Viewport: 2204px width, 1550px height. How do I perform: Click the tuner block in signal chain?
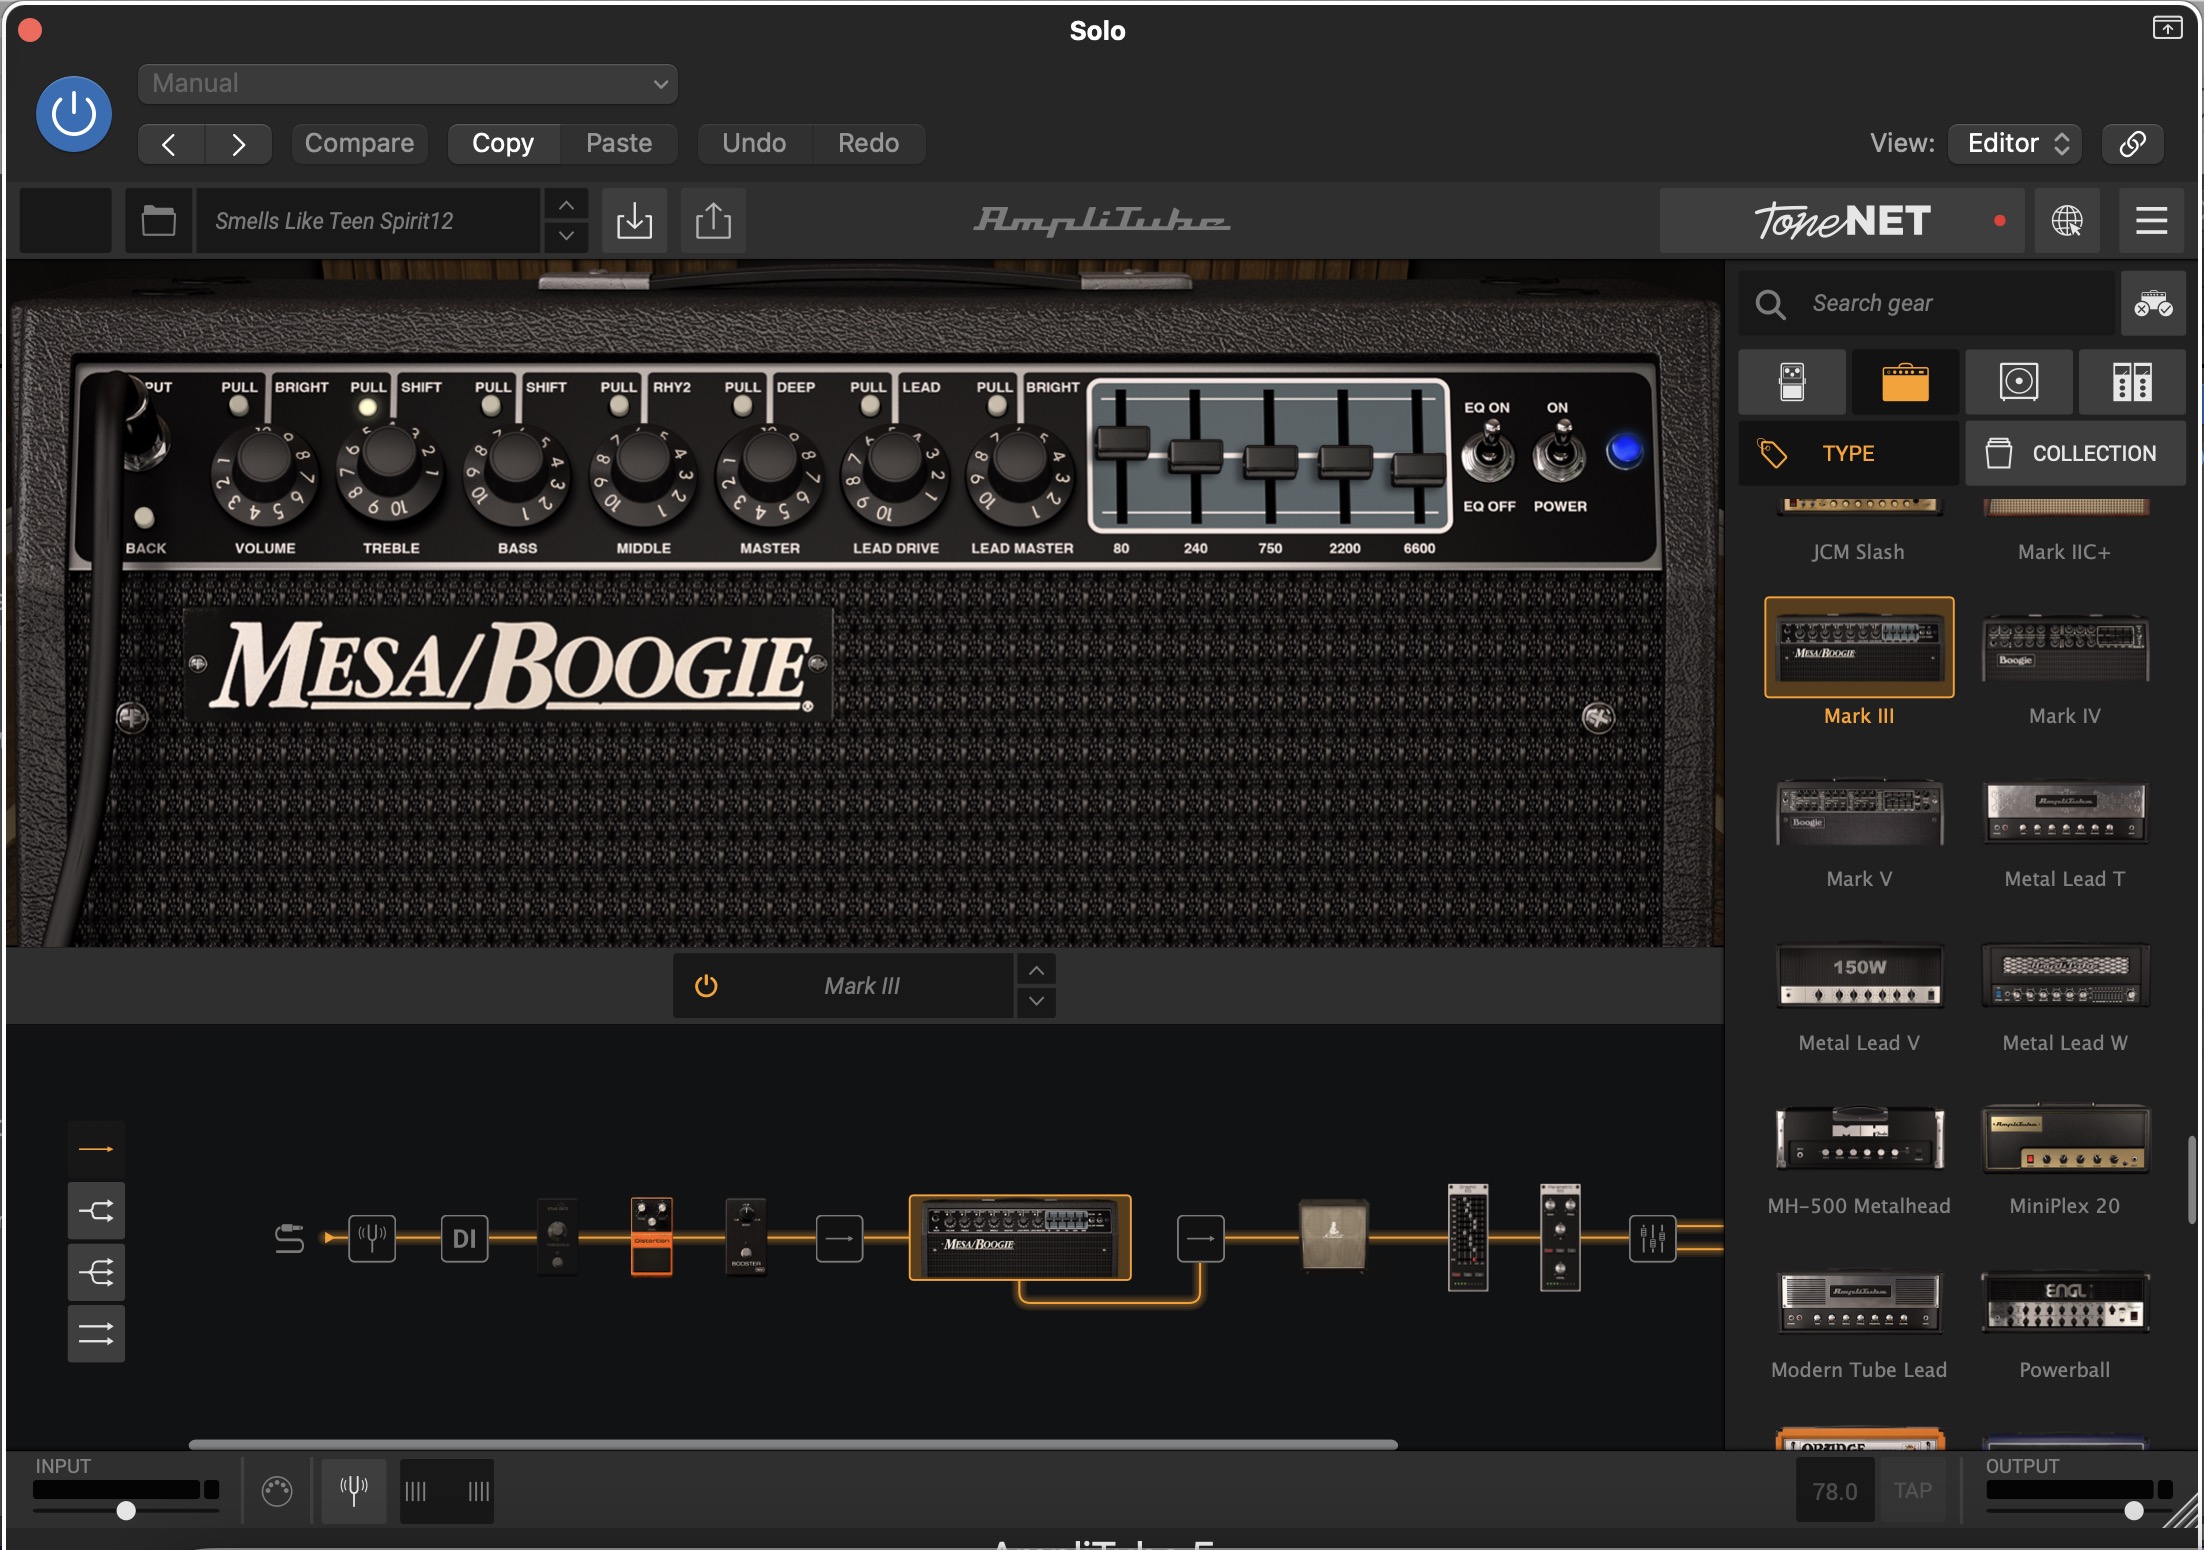click(x=372, y=1239)
